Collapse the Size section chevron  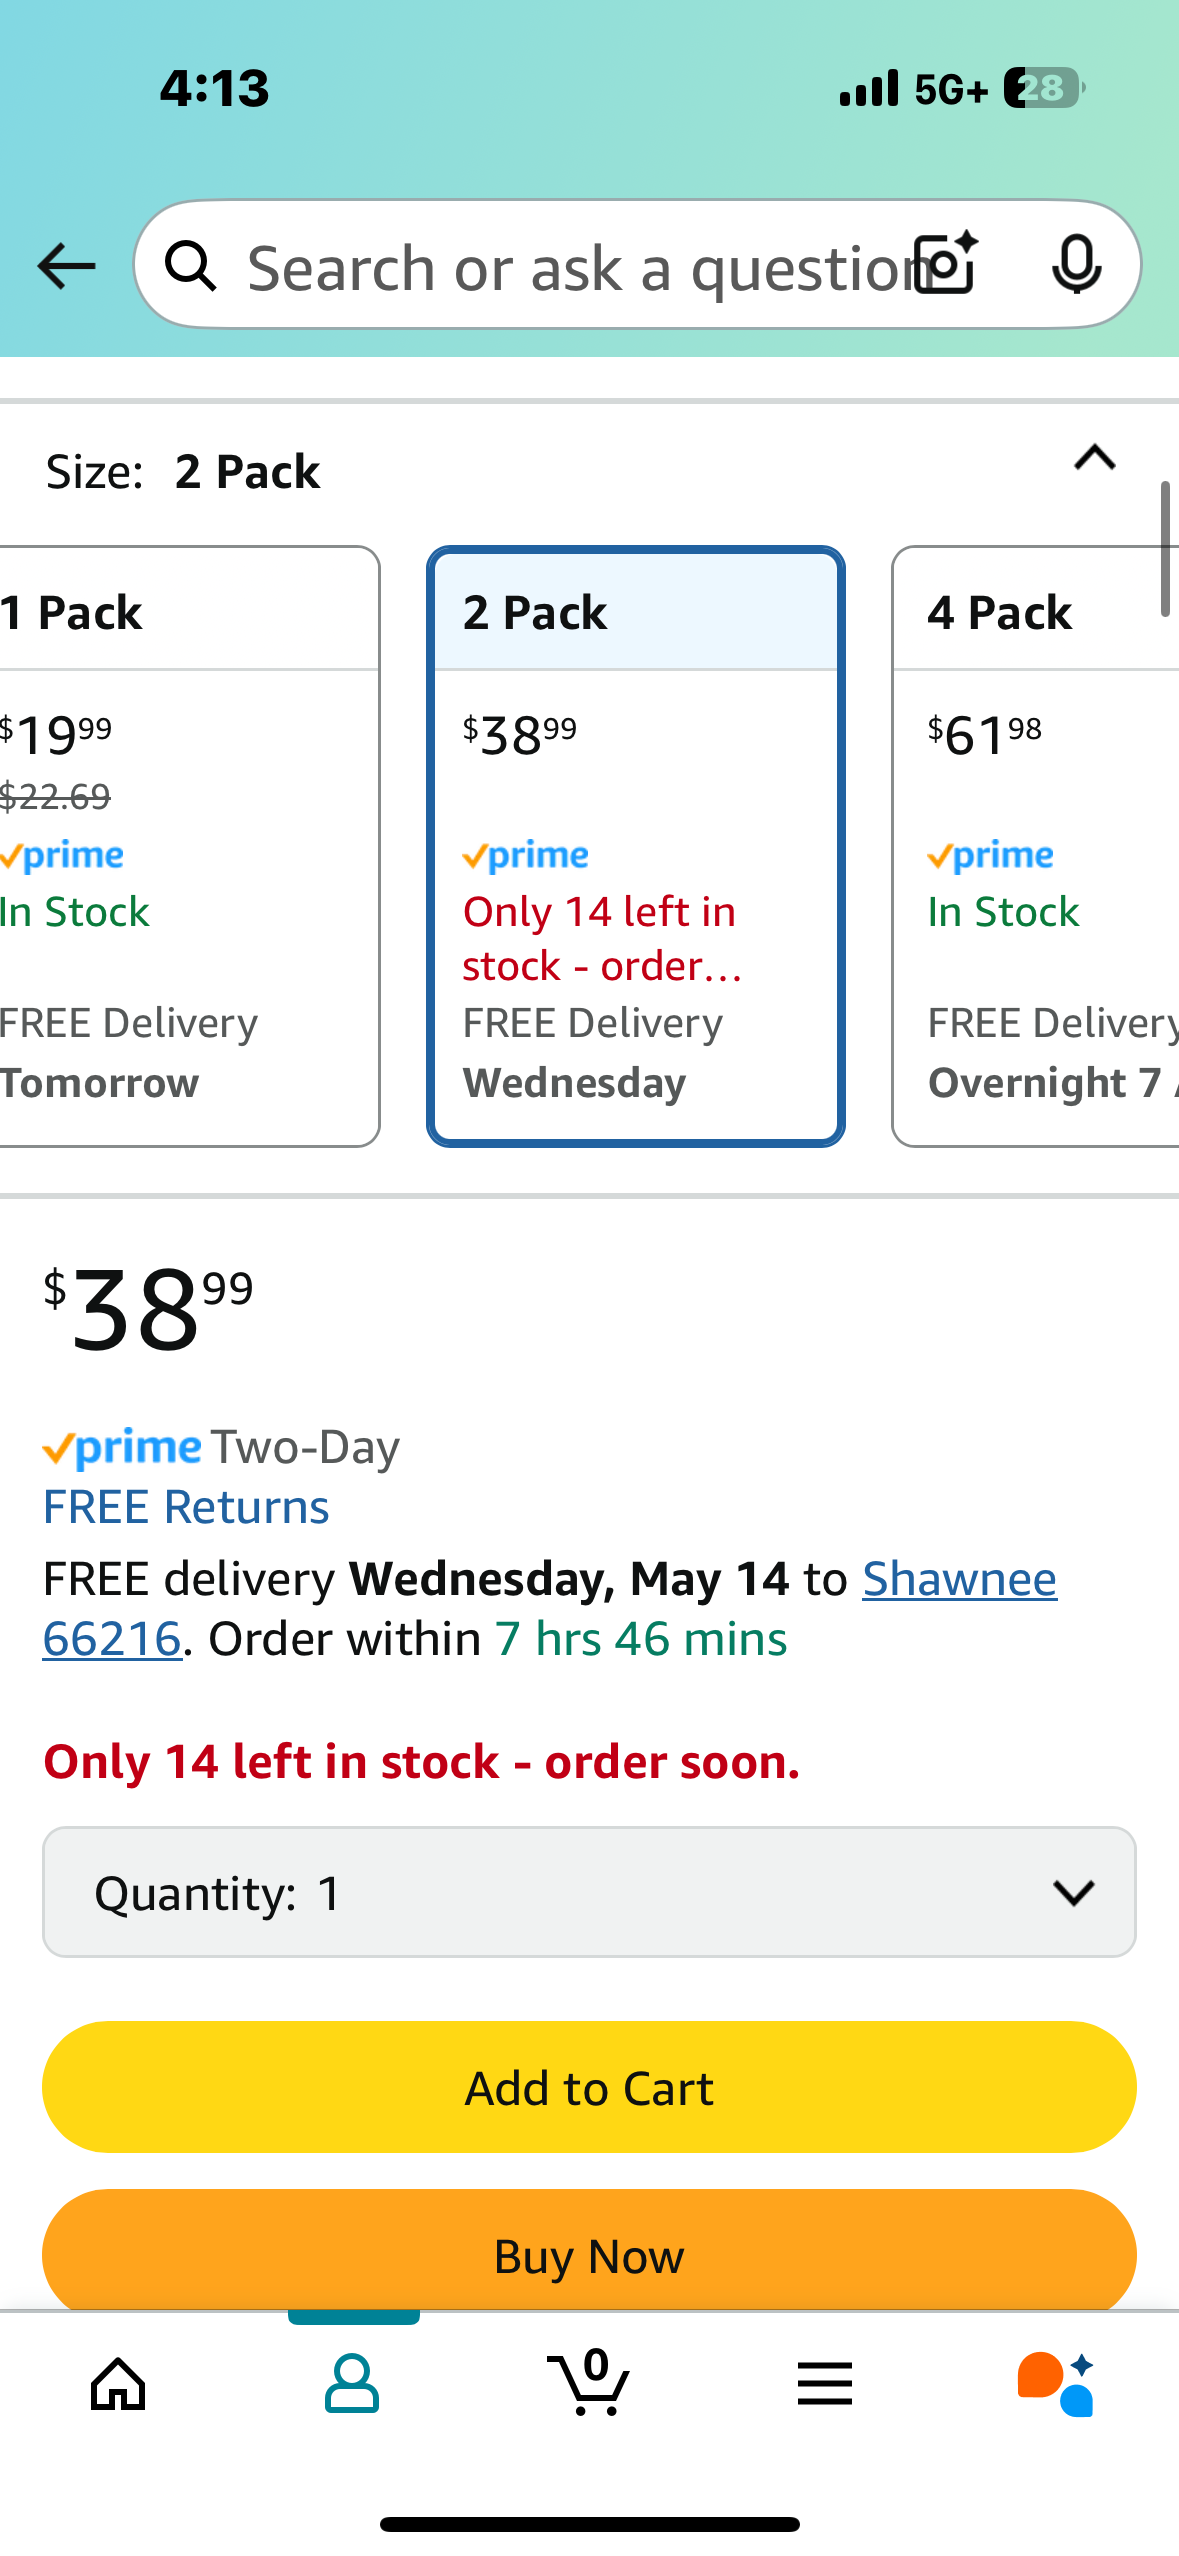(1095, 458)
